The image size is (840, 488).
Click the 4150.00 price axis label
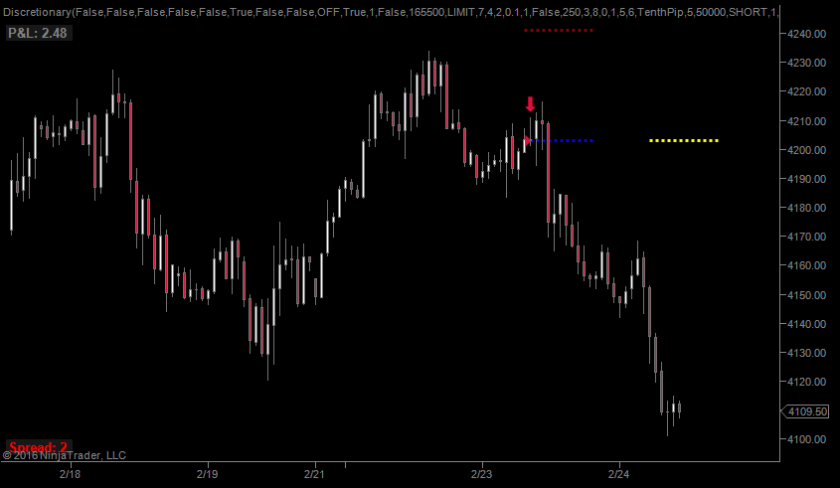click(x=806, y=295)
